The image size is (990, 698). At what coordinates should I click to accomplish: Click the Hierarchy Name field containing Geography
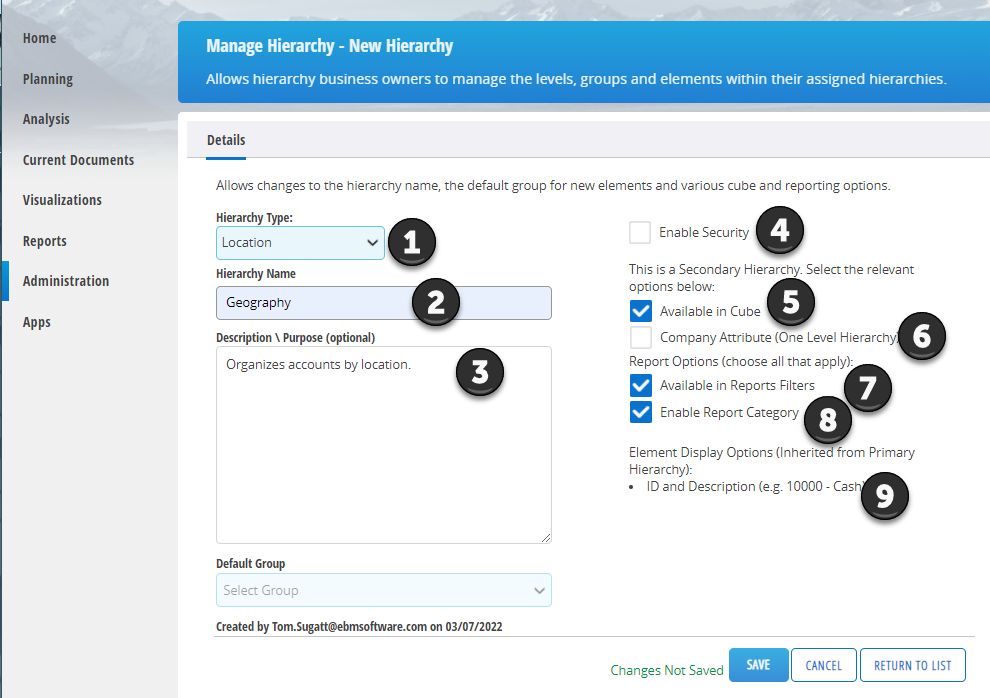[x=384, y=303]
